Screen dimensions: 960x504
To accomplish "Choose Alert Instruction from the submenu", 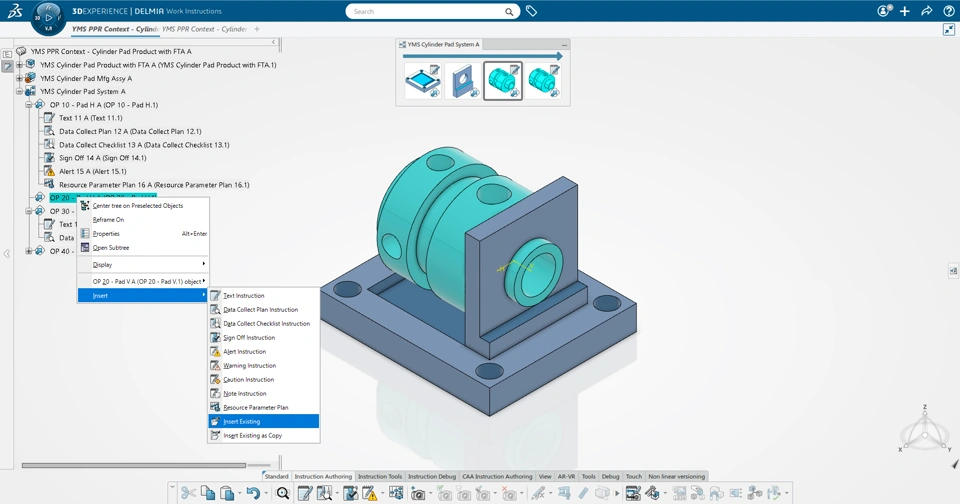I will (x=264, y=352).
